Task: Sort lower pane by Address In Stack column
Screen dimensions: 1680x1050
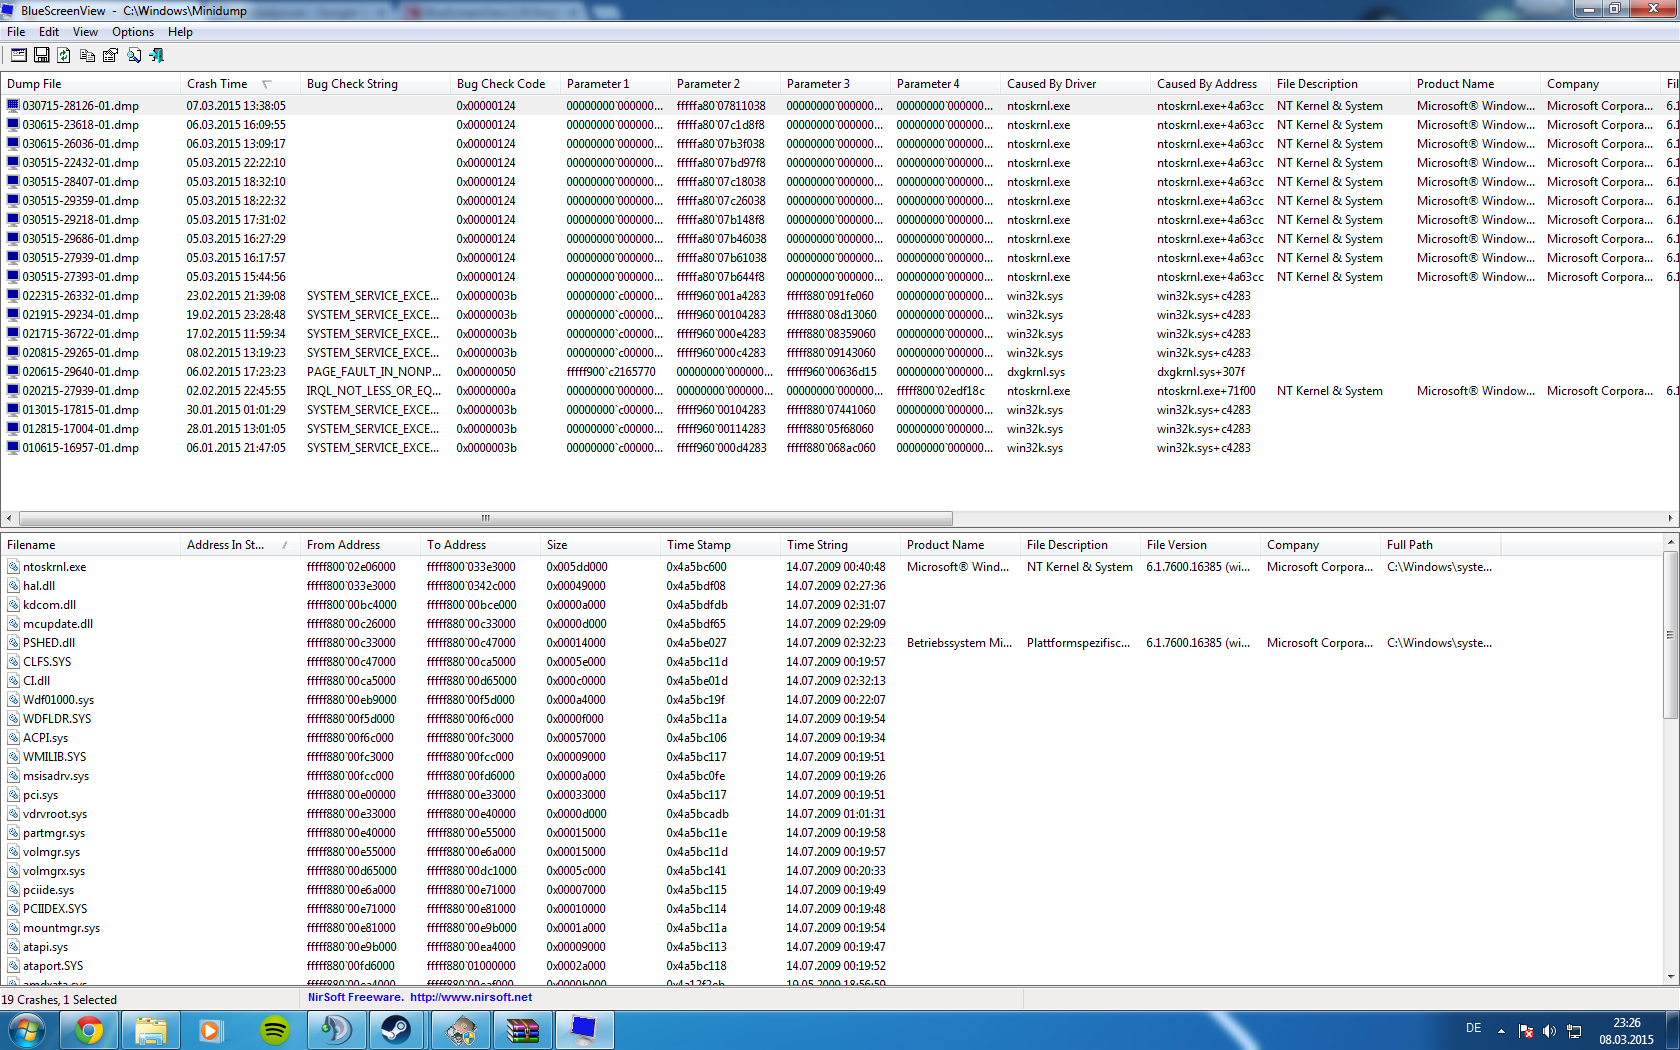Action: click(x=240, y=545)
